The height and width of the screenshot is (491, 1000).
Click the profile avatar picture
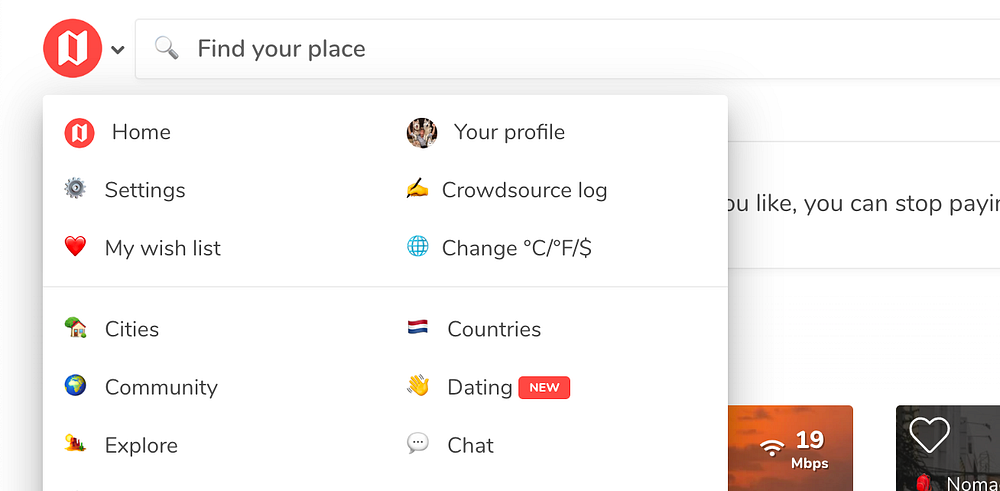coord(422,132)
